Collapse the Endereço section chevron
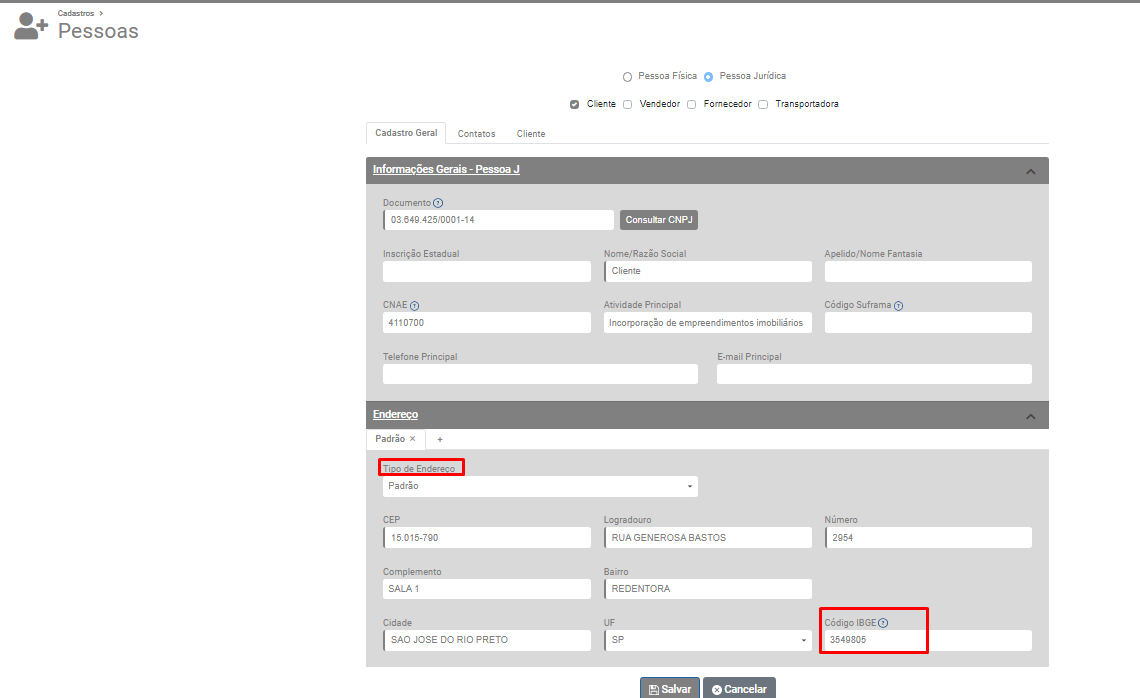1140x698 pixels. (x=1030, y=415)
